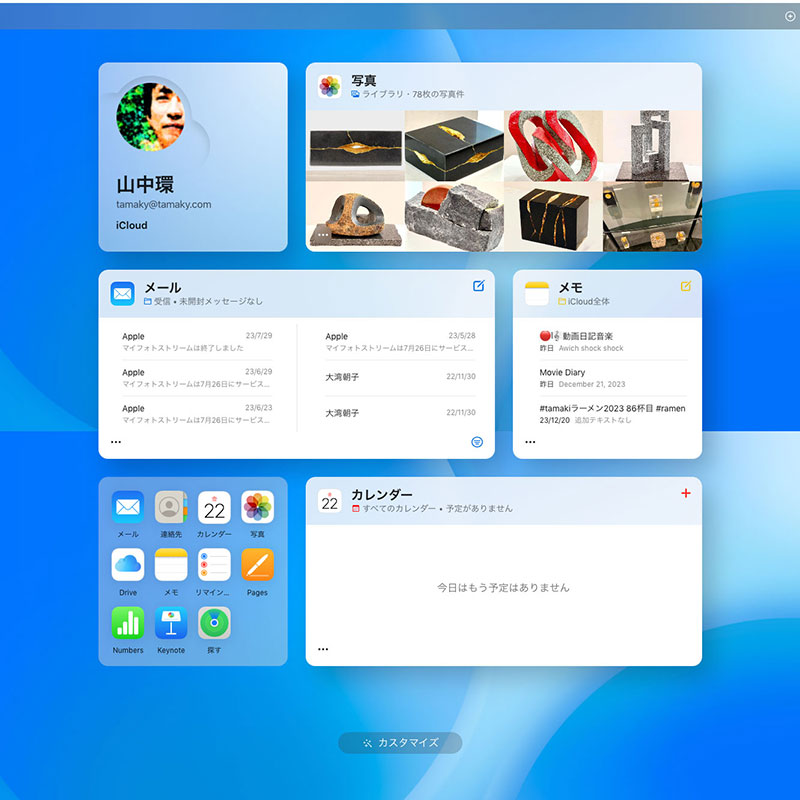The image size is (800, 800).
Task: Toggle the mail filter icon
Action: 478,441
